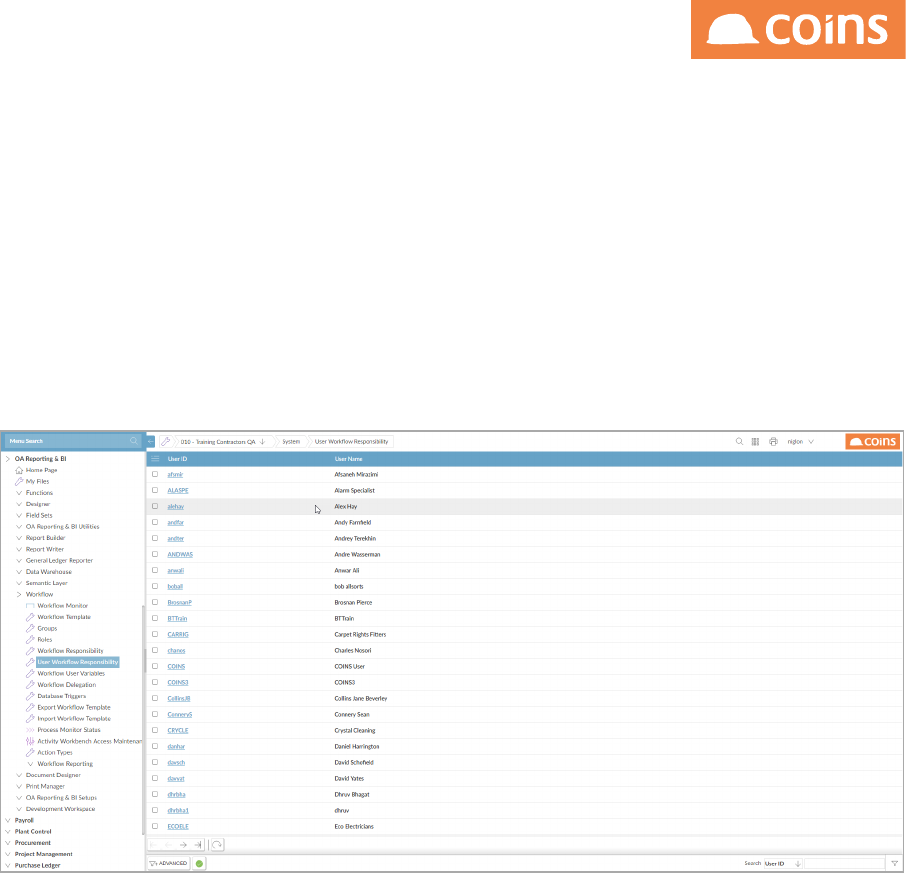Open the andfar user link
Viewport: 906px width, 873px height.
pyautogui.click(x=176, y=522)
